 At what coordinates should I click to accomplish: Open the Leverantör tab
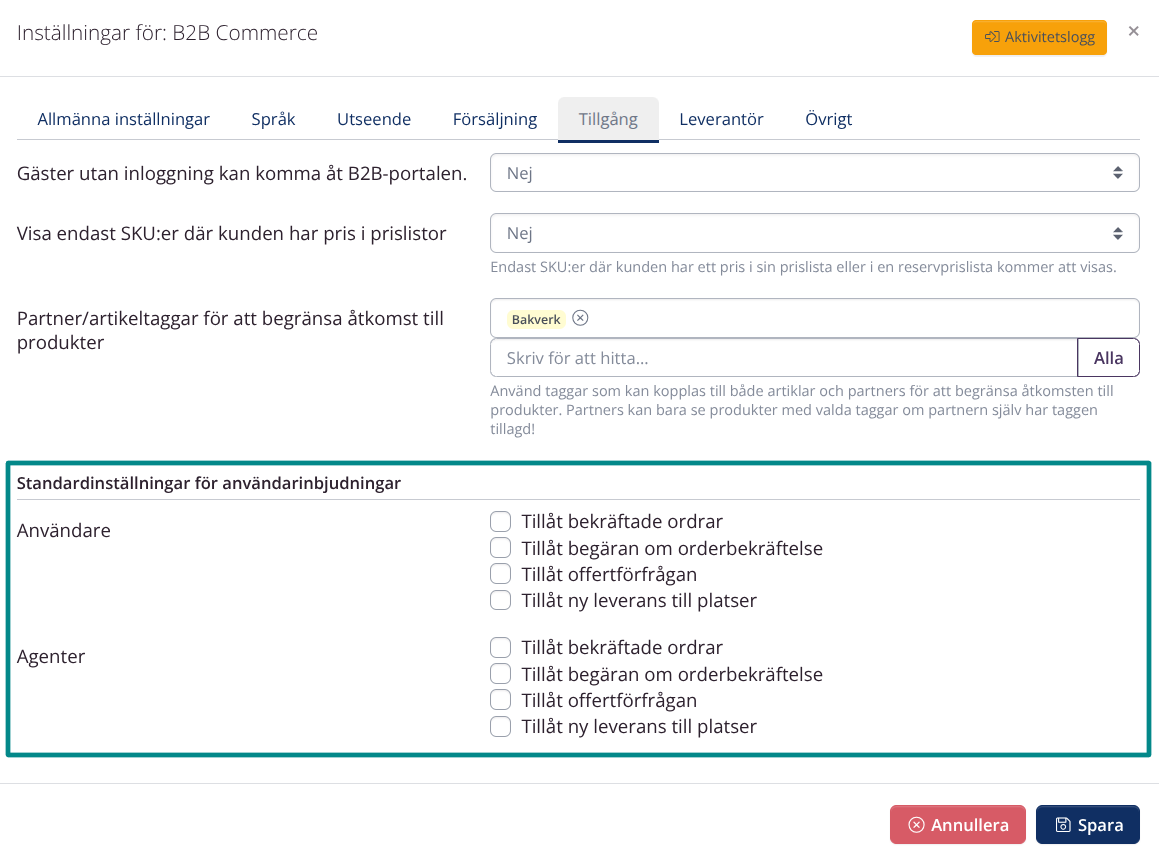(721, 118)
